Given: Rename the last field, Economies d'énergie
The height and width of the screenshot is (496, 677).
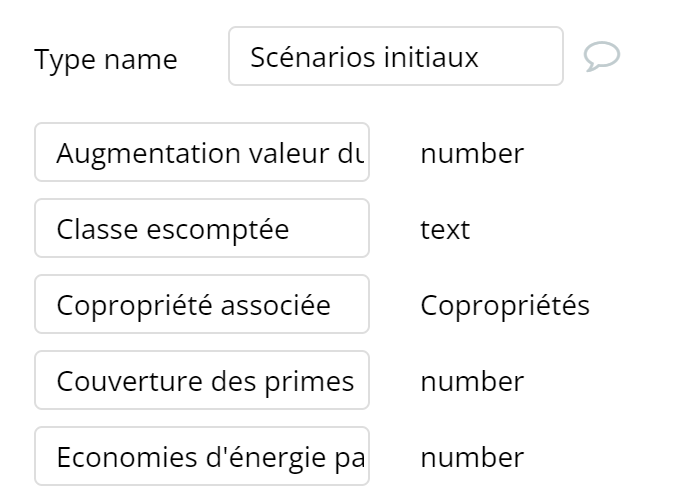Looking at the screenshot, I should pyautogui.click(x=202, y=457).
